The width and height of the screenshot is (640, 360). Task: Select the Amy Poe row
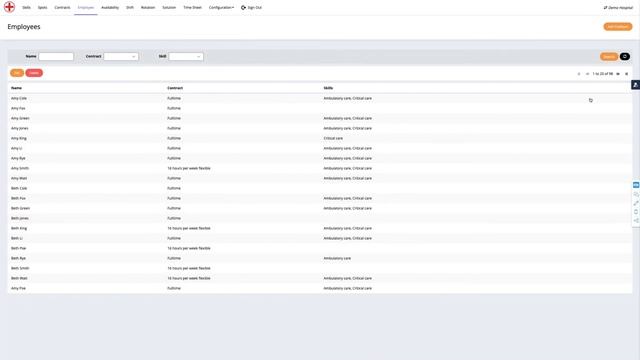coord(320,288)
